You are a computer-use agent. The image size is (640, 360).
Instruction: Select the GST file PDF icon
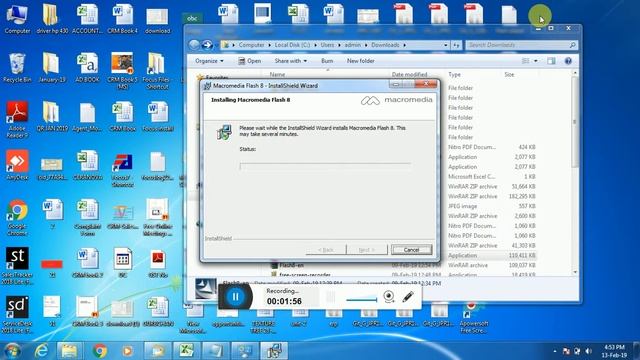158,264
